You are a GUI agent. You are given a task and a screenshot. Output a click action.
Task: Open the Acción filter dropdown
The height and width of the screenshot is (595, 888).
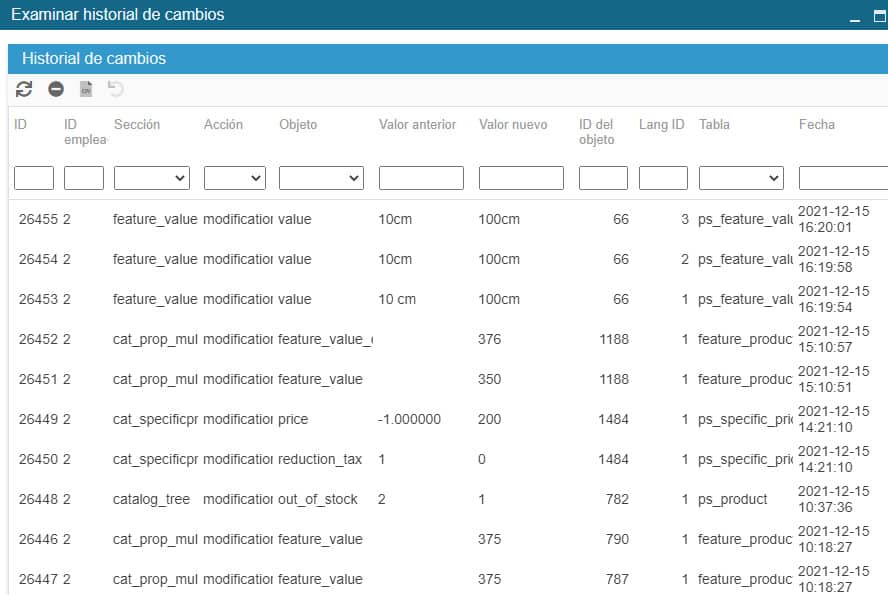coord(234,178)
